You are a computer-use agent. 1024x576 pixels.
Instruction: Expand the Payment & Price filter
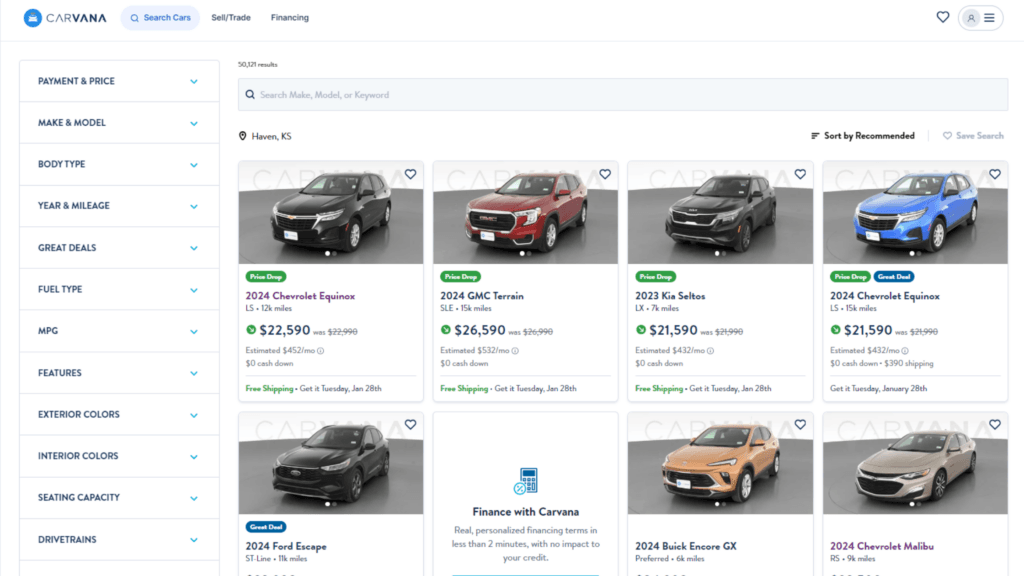[x=119, y=81]
